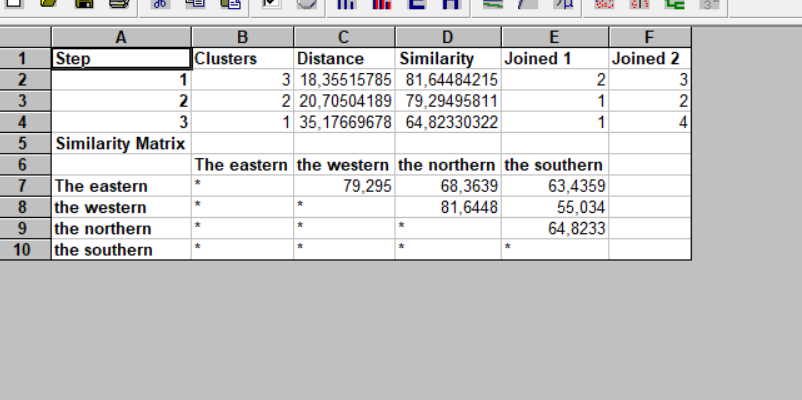The height and width of the screenshot is (400, 802).
Task: Click the Print toolbar icon
Action: pyautogui.click(x=119, y=4)
